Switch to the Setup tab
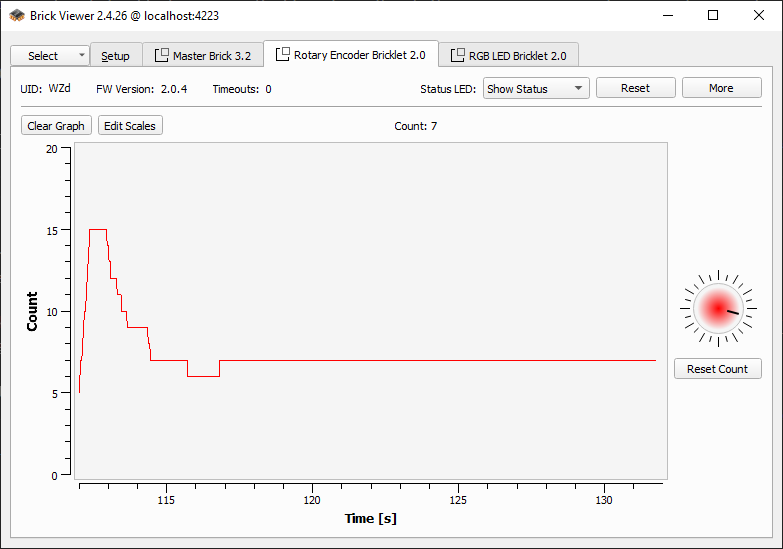 tap(115, 56)
